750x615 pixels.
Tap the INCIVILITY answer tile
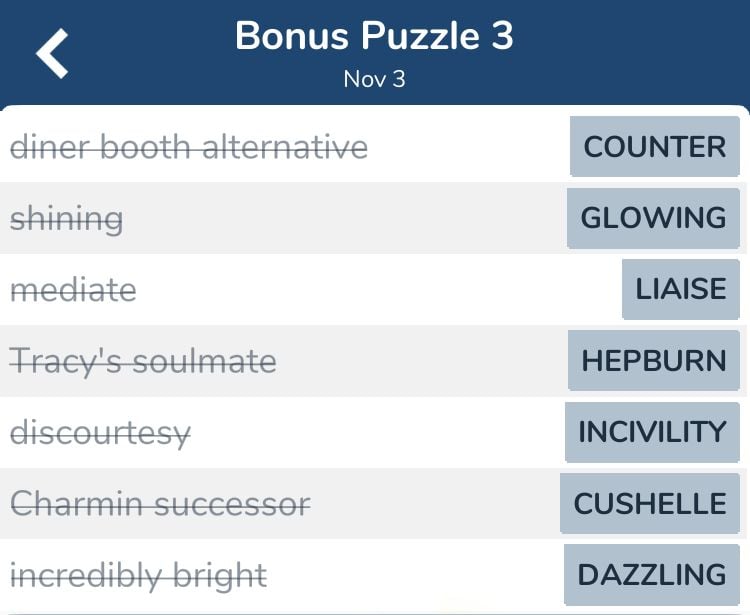652,432
